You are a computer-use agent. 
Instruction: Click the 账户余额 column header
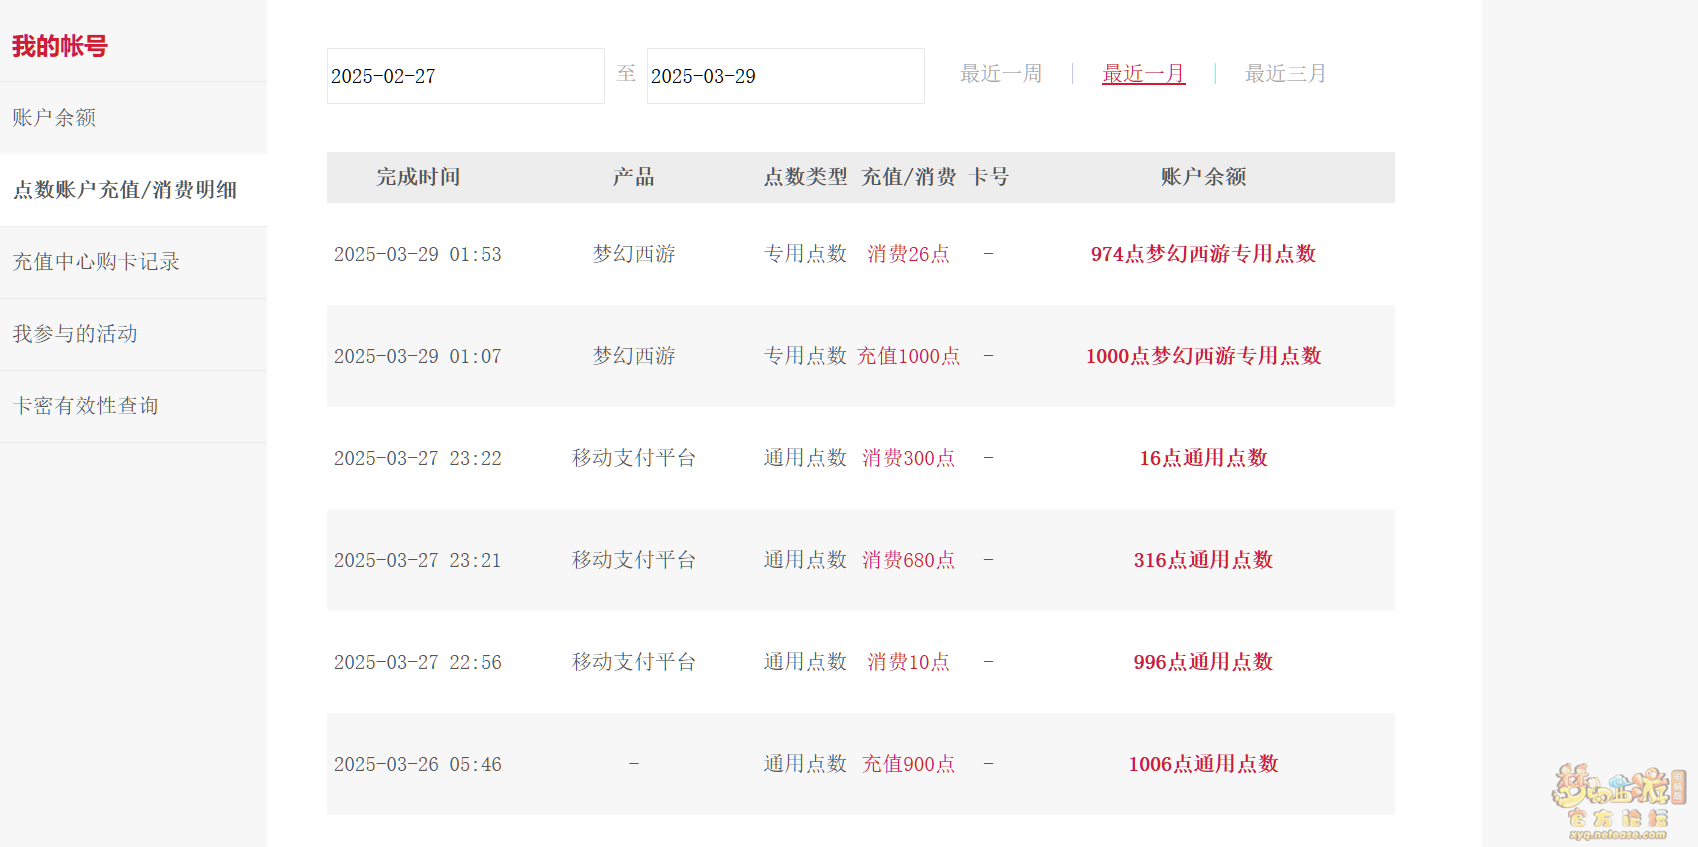pos(1204,177)
